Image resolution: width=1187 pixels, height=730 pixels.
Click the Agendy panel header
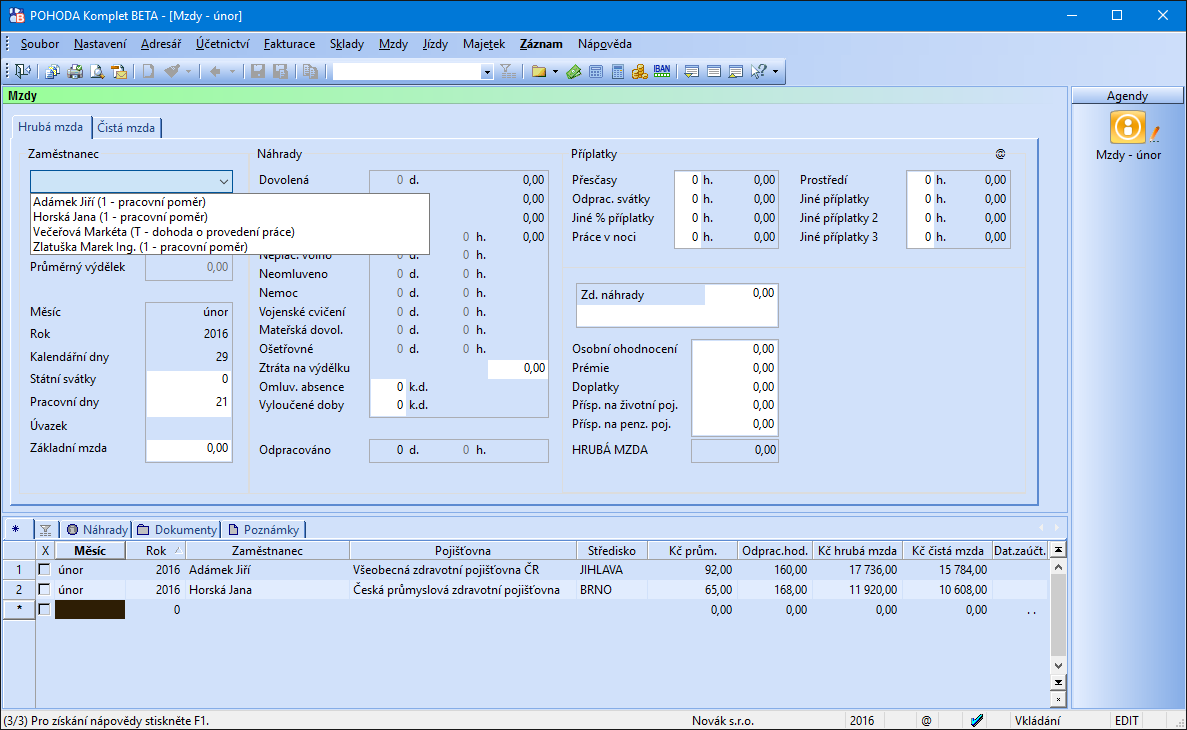(x=1127, y=95)
